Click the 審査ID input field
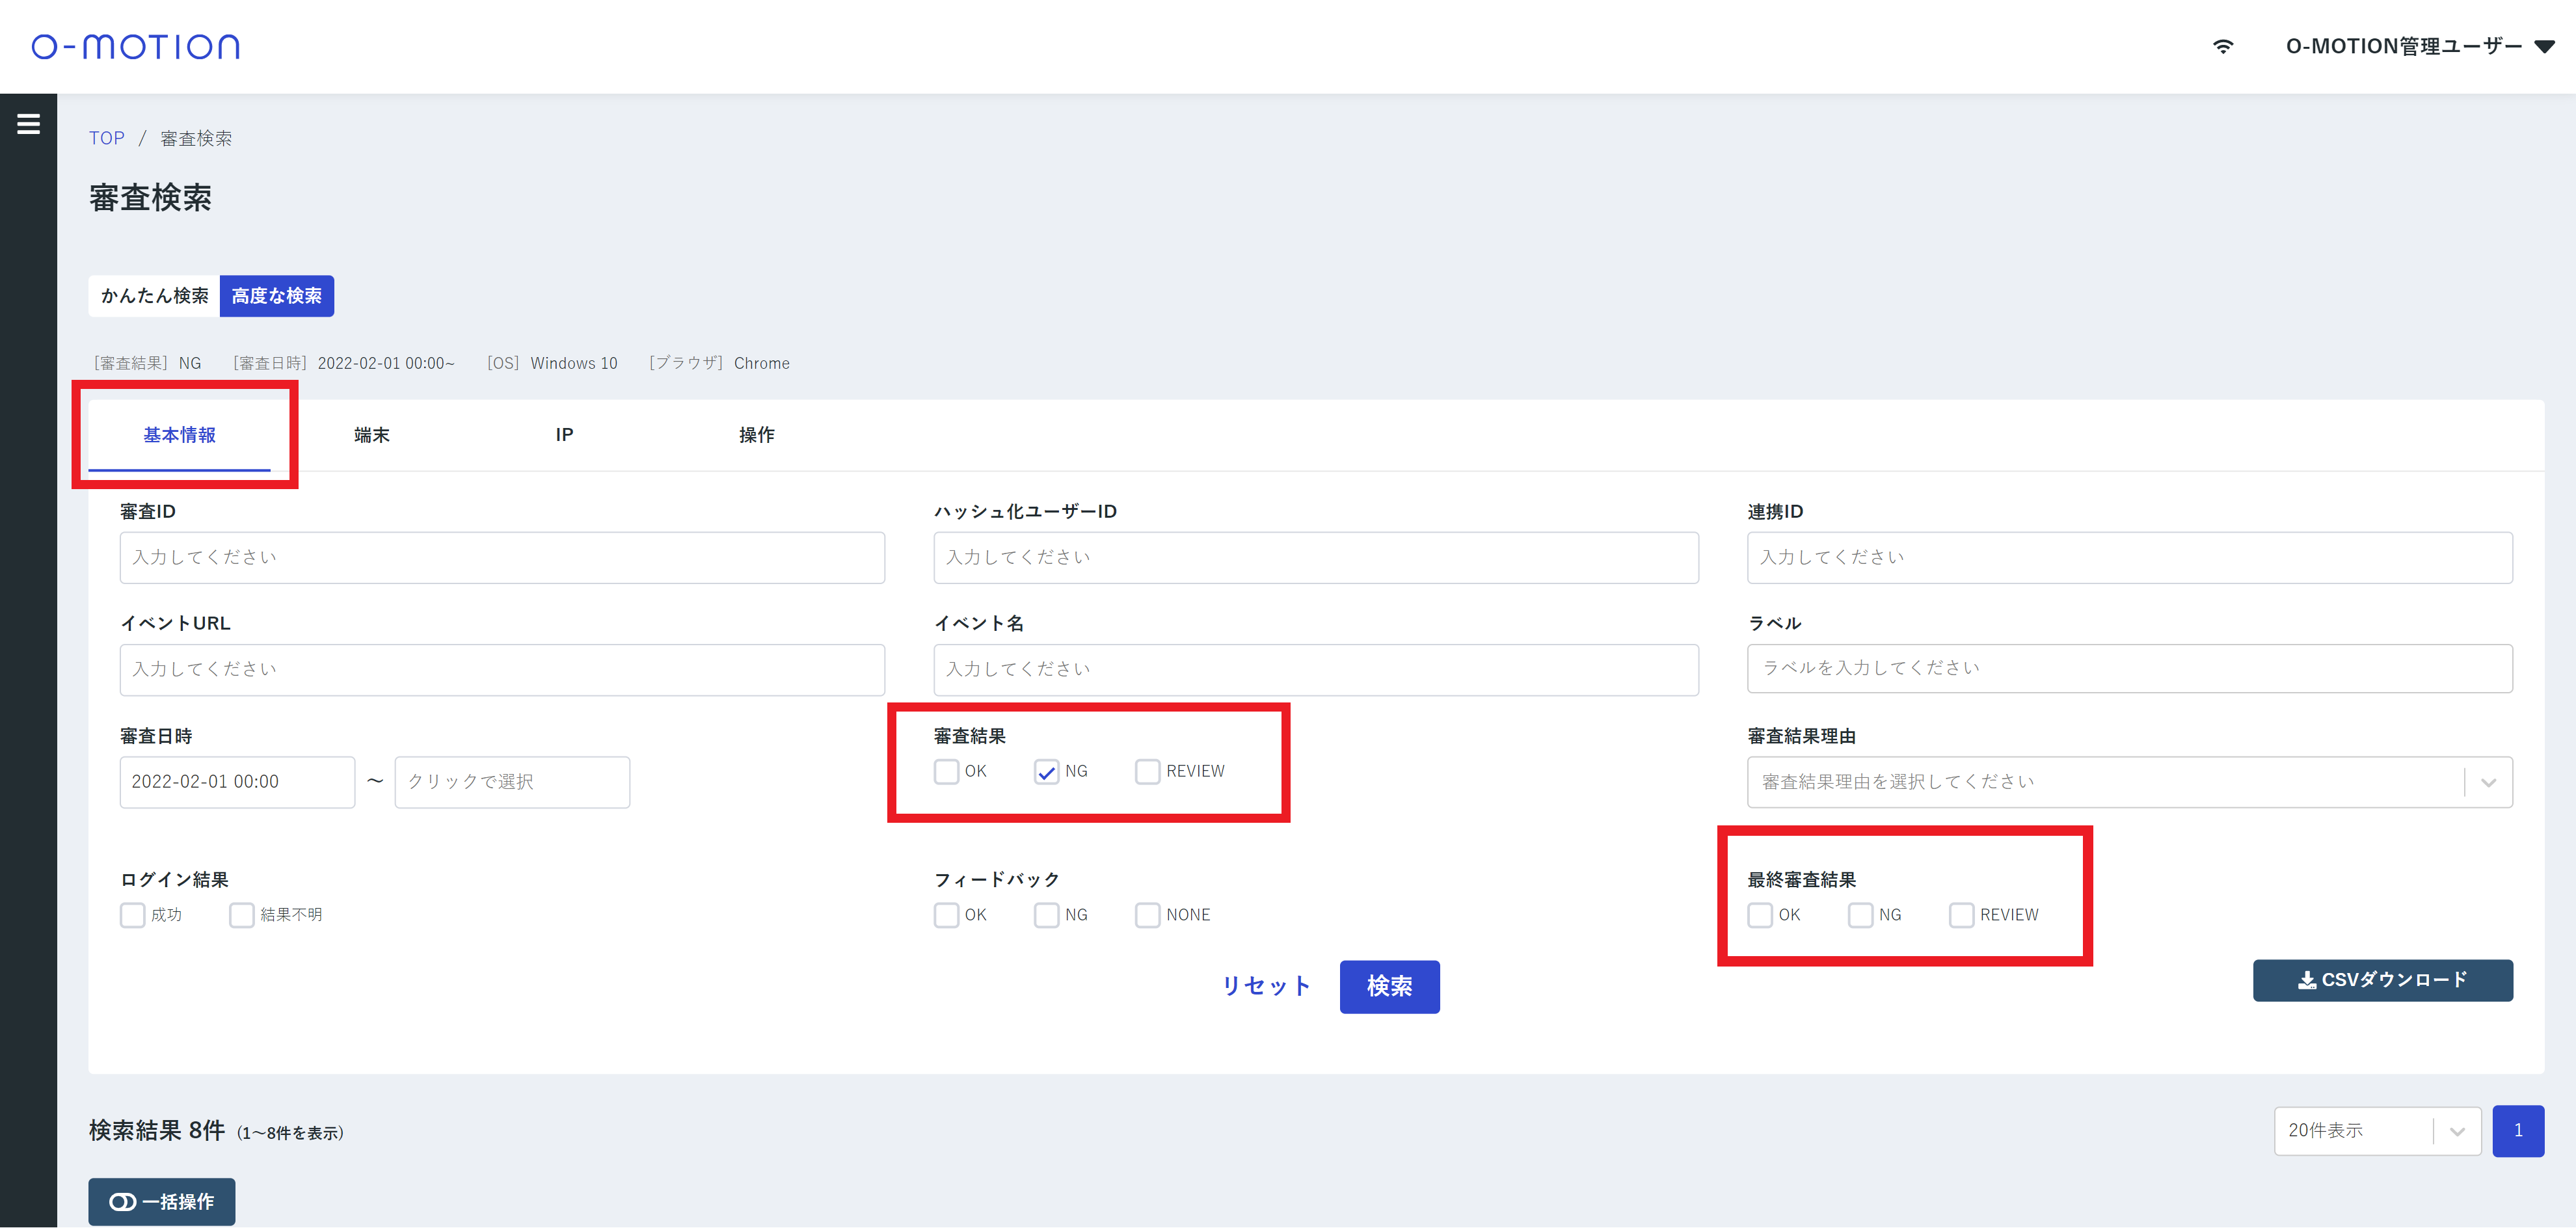 point(501,558)
